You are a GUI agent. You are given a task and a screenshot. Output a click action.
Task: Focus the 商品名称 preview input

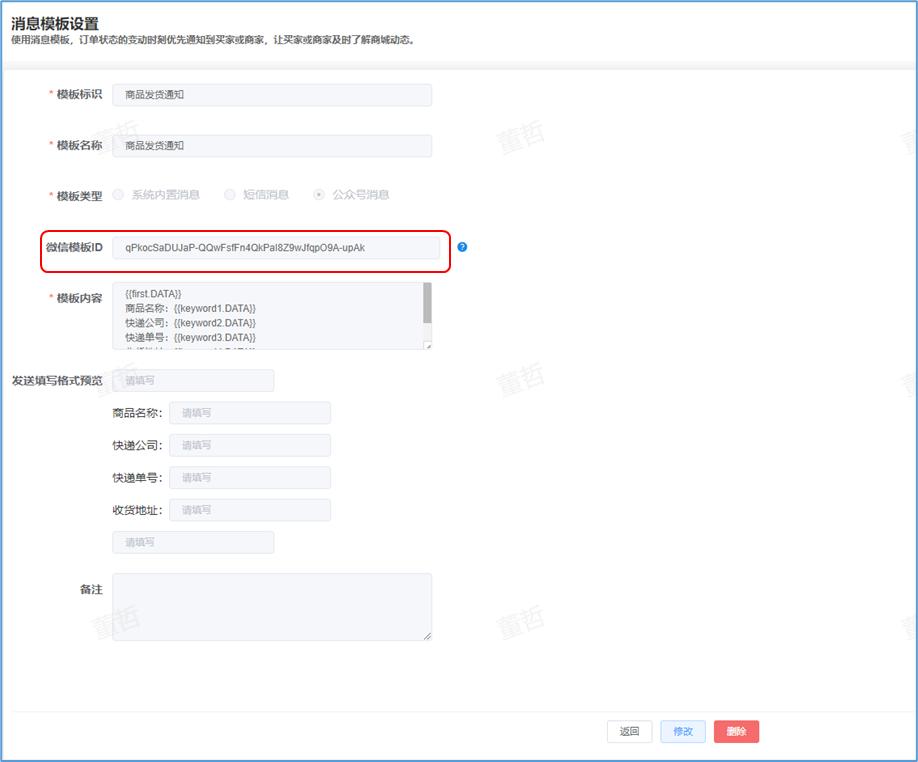point(250,413)
